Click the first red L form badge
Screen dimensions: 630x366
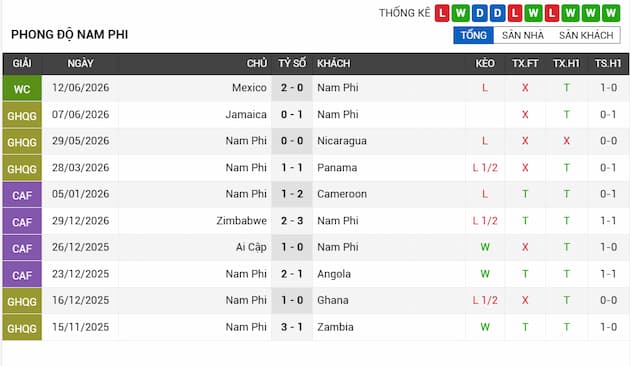442,13
